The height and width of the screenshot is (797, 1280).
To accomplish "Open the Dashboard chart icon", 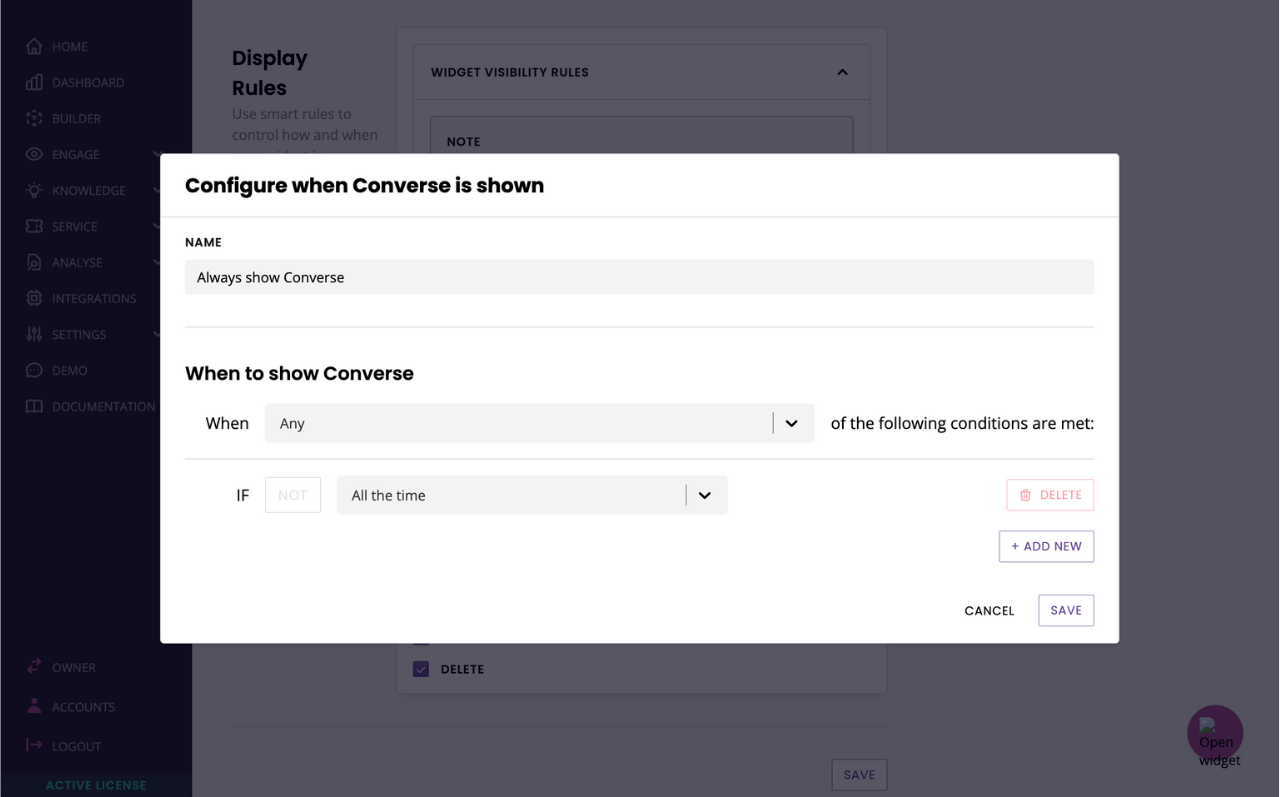I will coord(34,82).
